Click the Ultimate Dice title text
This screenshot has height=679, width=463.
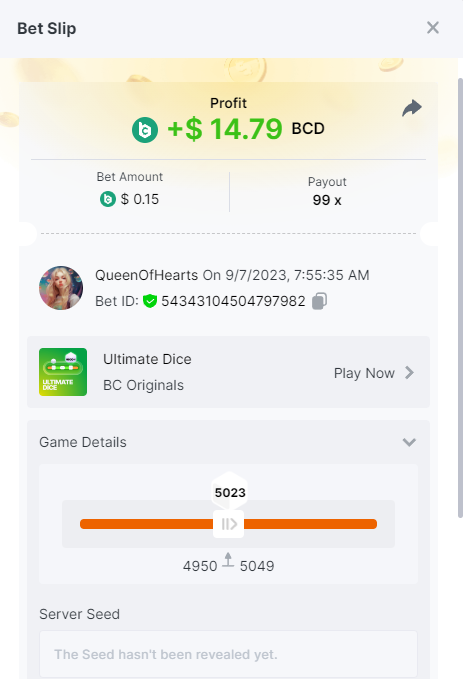[x=147, y=359]
